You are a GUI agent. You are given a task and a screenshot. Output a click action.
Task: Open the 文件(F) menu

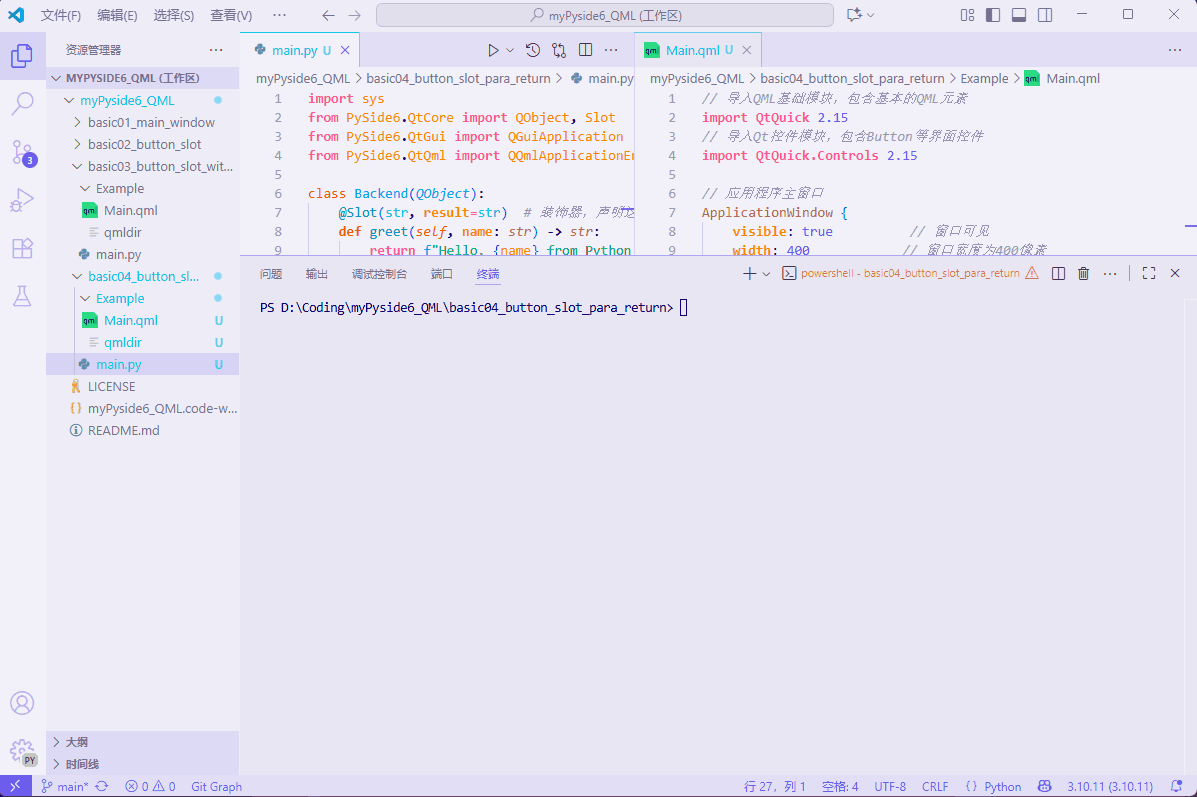60,15
